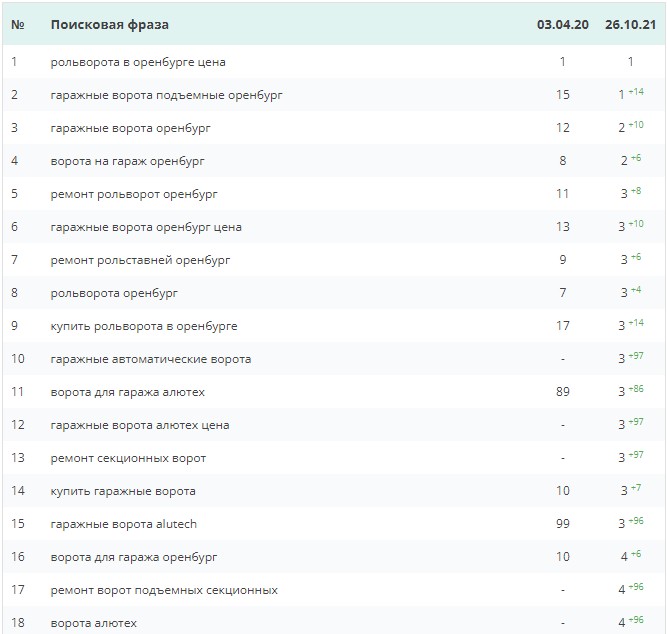The image size is (667, 634).
Task: Open phrase "ремонт рольворот оренбург"
Action: click(x=134, y=194)
